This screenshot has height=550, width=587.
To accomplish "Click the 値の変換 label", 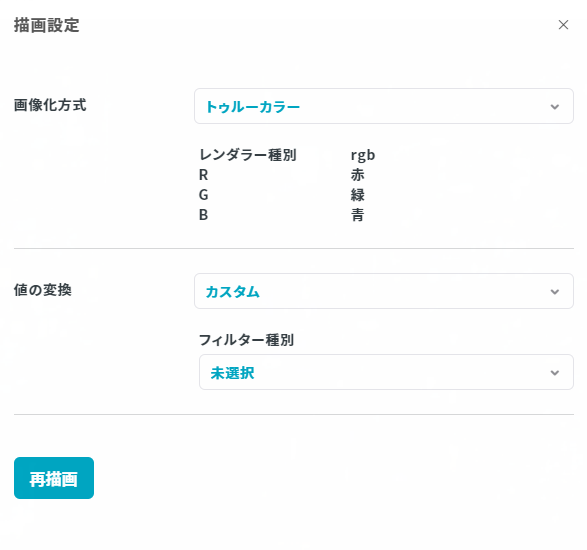I will click(x=43, y=289).
